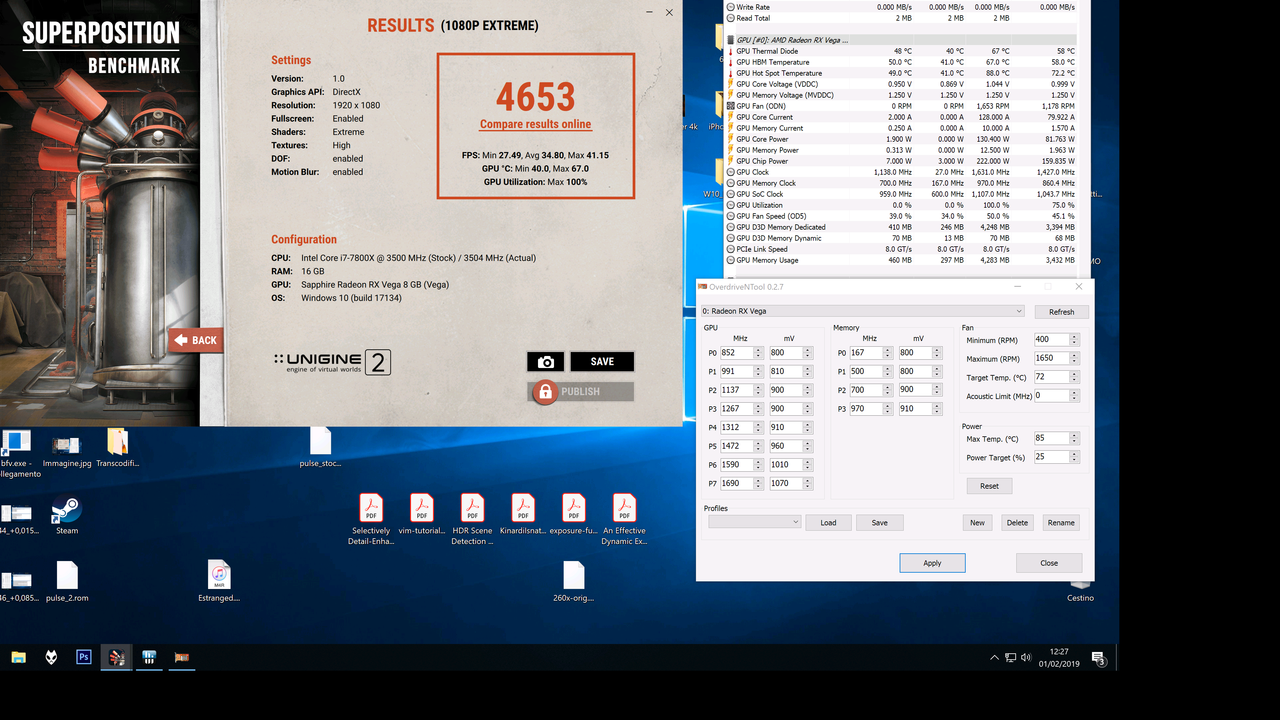1280x720 pixels.
Task: Click the camera screenshot icon in Superposition
Action: (546, 362)
